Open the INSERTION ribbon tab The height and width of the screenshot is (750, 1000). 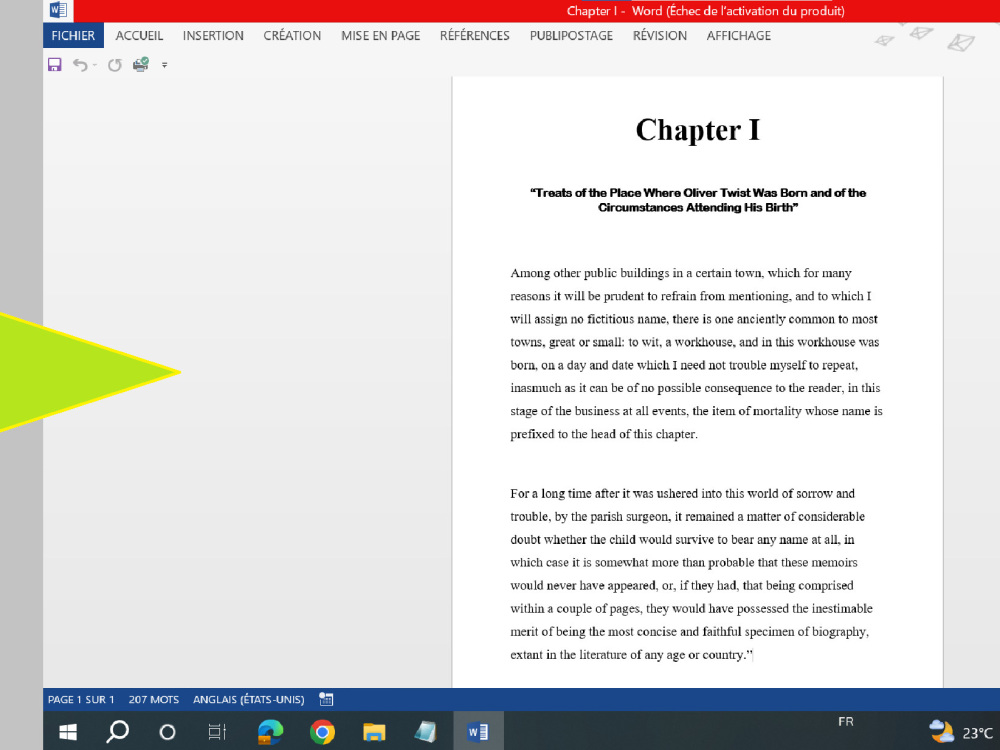pos(213,36)
